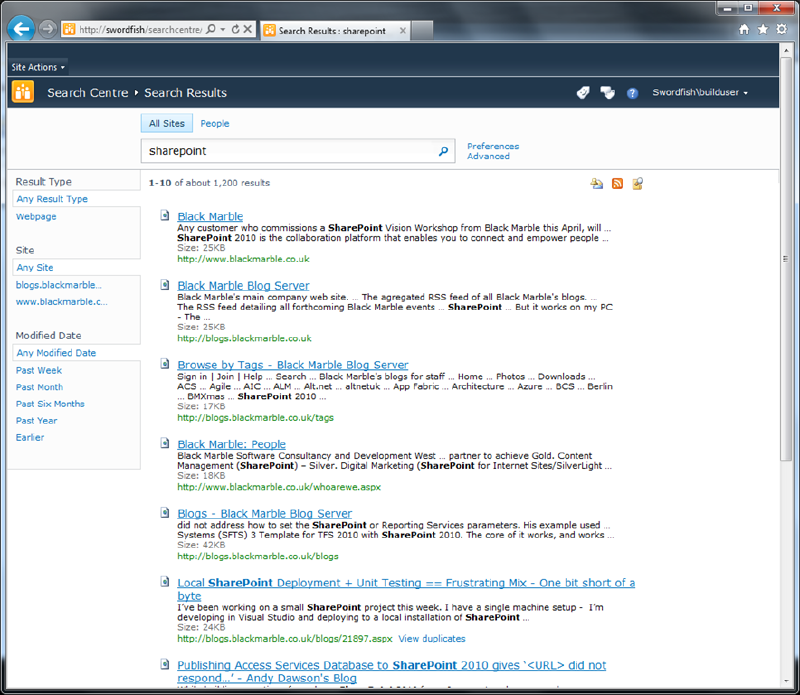Click Search from Windows icon above results
Image resolution: width=800 pixels, height=695 pixels.
637,183
